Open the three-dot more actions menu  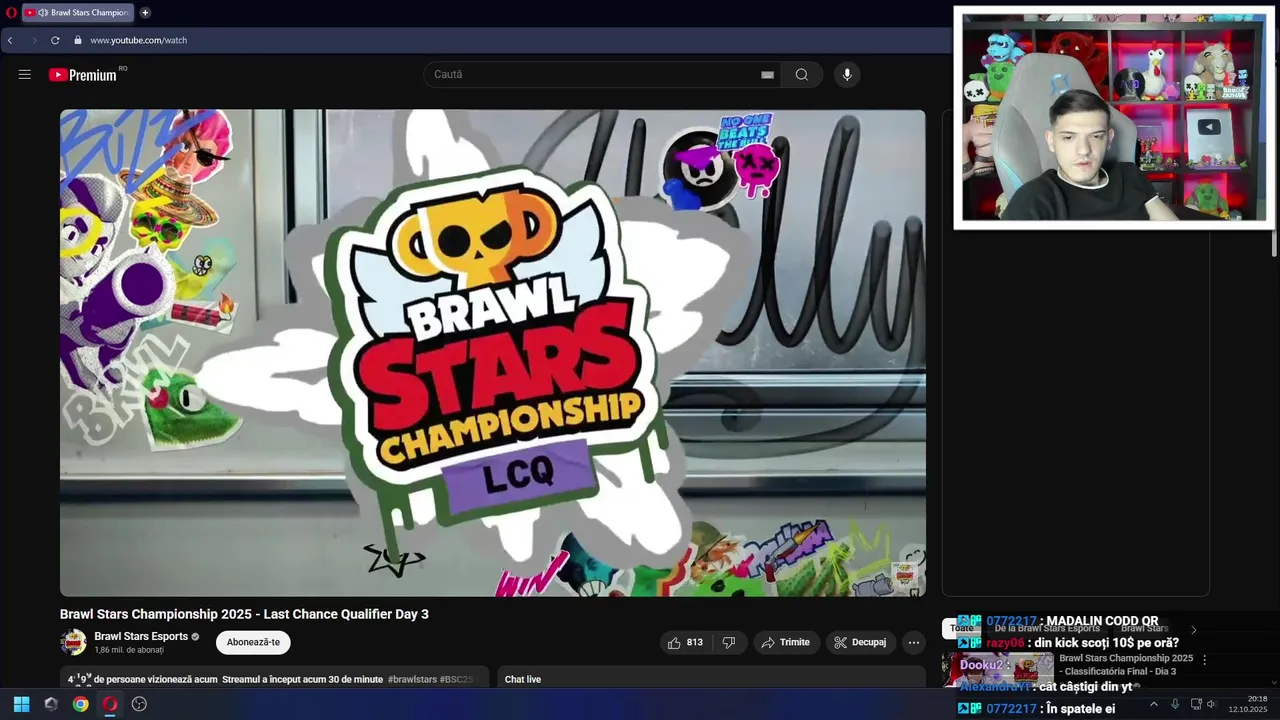tap(913, 642)
